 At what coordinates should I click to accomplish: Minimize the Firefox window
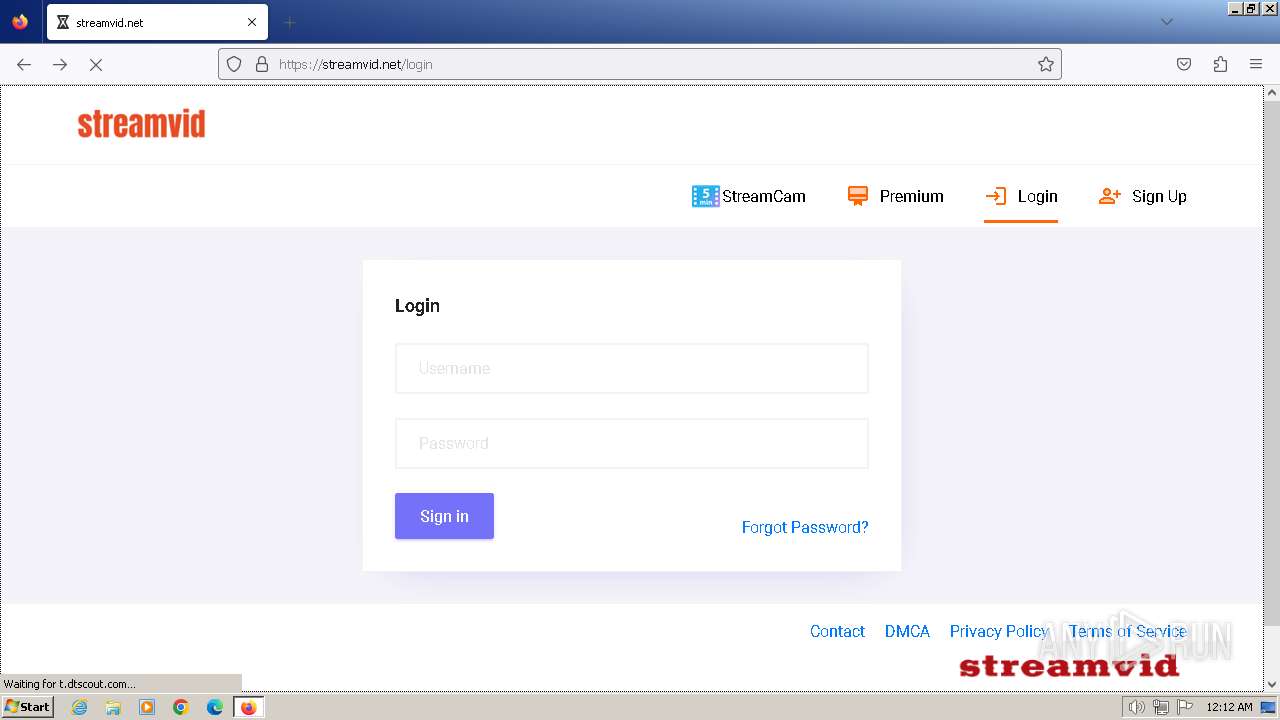(x=1236, y=8)
